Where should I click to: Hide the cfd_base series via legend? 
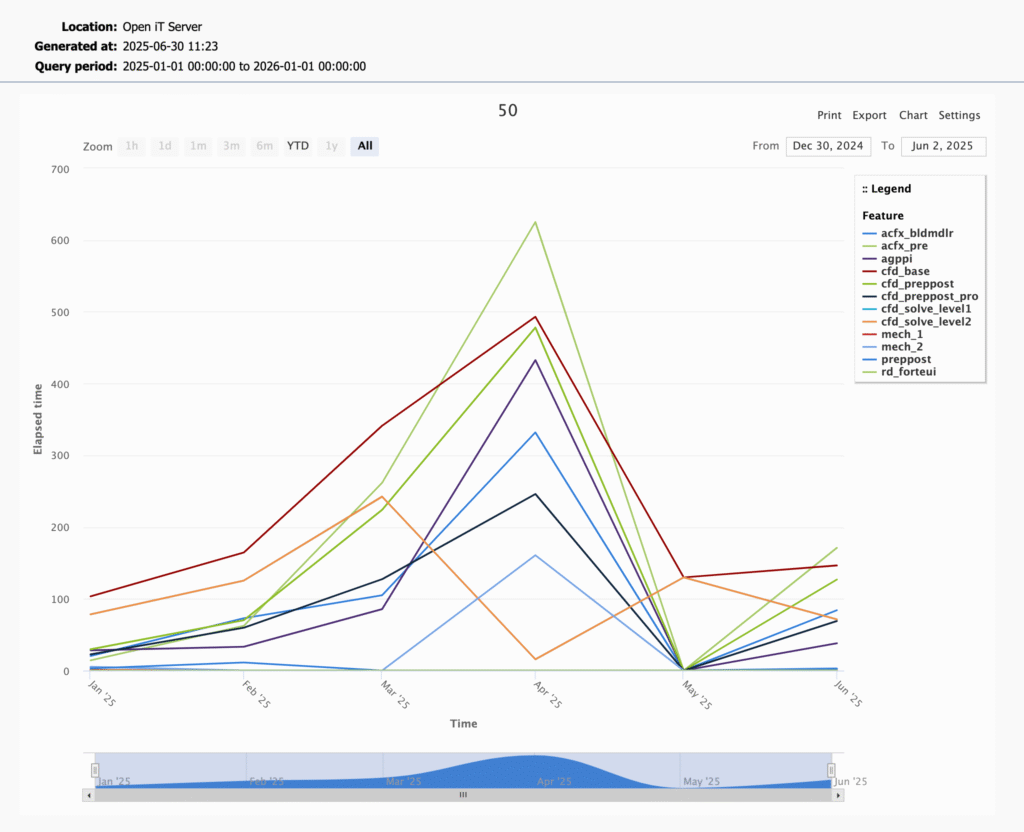[904, 271]
